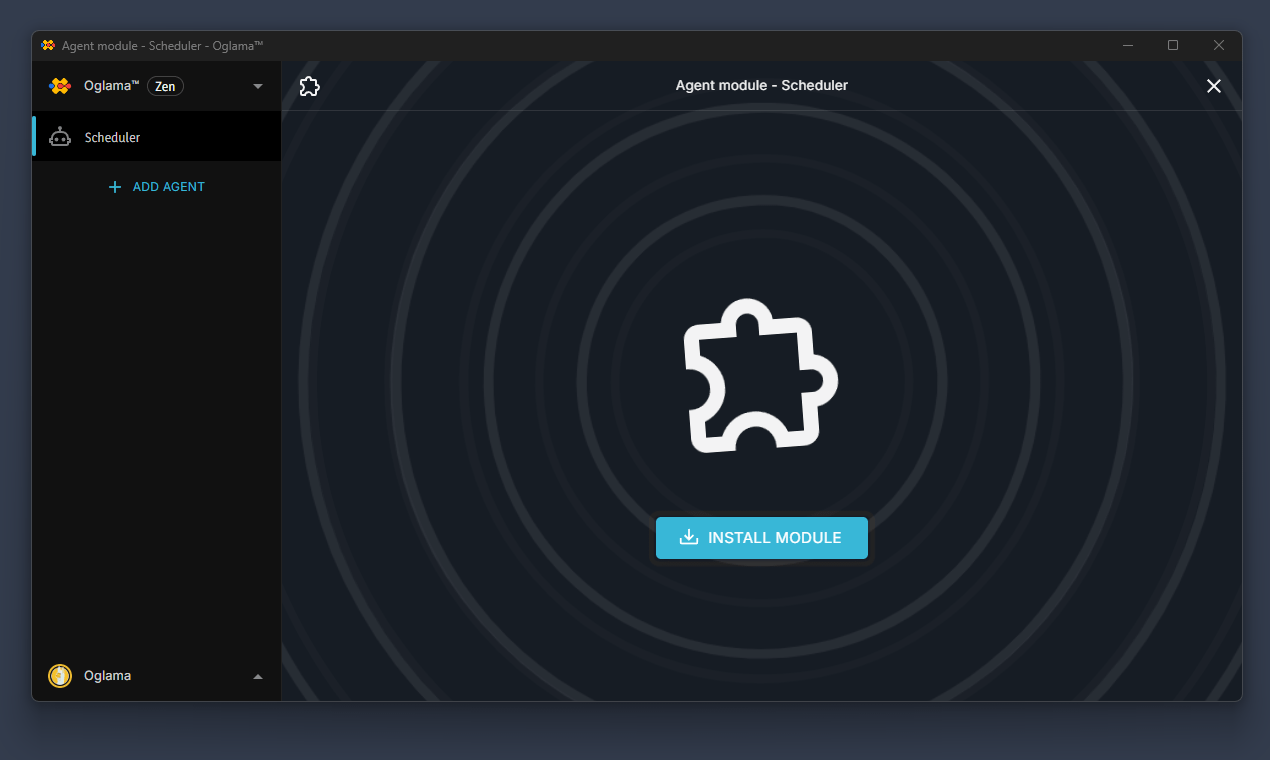The height and width of the screenshot is (760, 1270).
Task: Collapse the Oglama account section chevron
Action: pyautogui.click(x=257, y=675)
